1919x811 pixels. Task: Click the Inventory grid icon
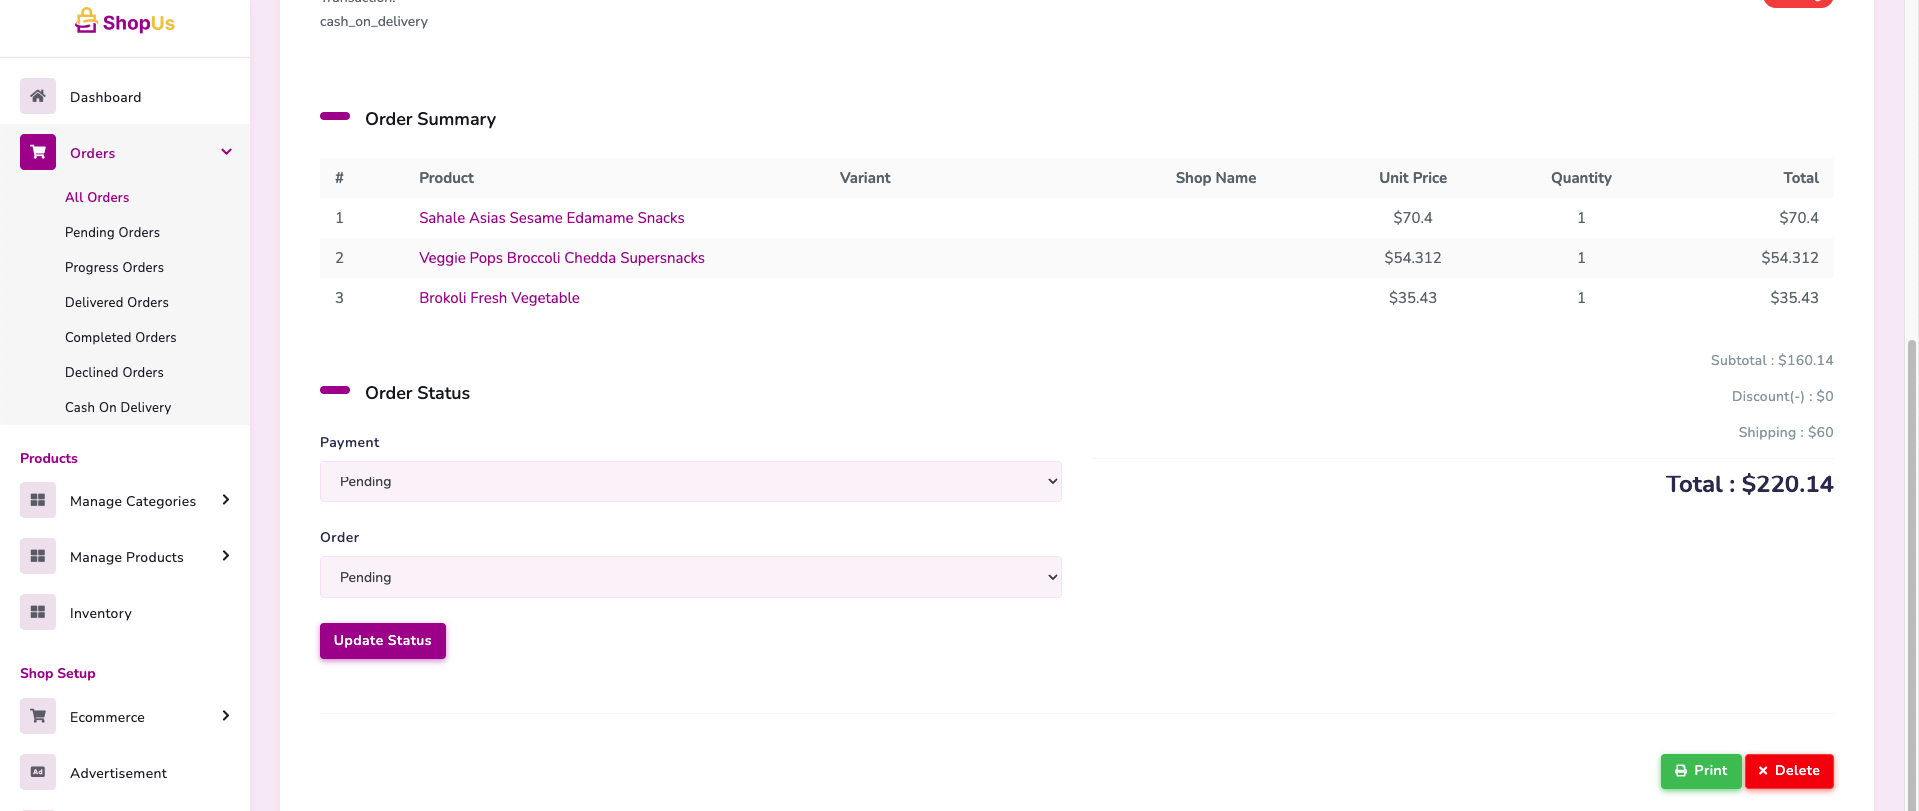38,612
